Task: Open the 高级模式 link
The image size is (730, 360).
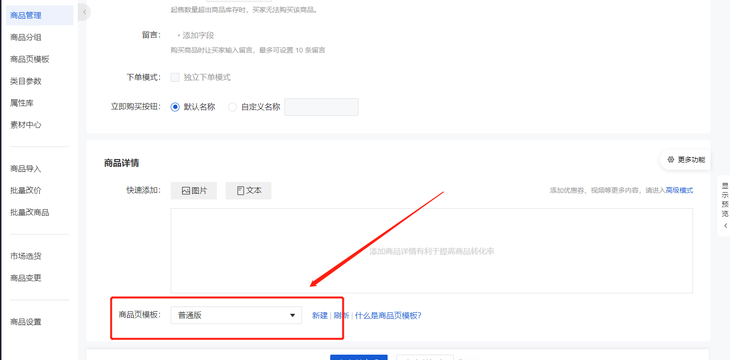Action: tap(679, 190)
